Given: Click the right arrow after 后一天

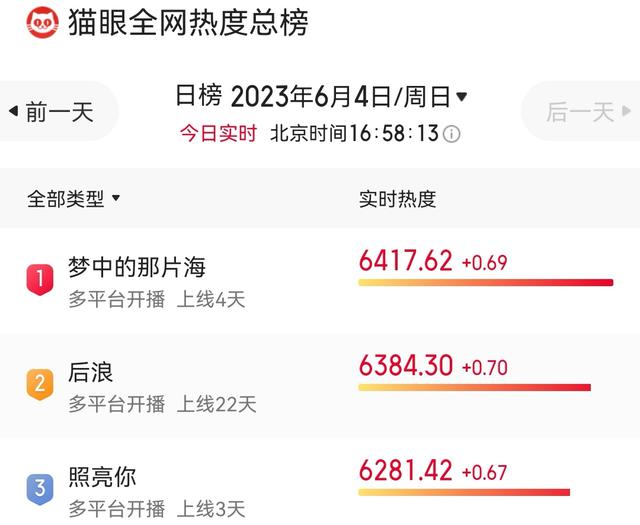Looking at the screenshot, I should [x=627, y=111].
